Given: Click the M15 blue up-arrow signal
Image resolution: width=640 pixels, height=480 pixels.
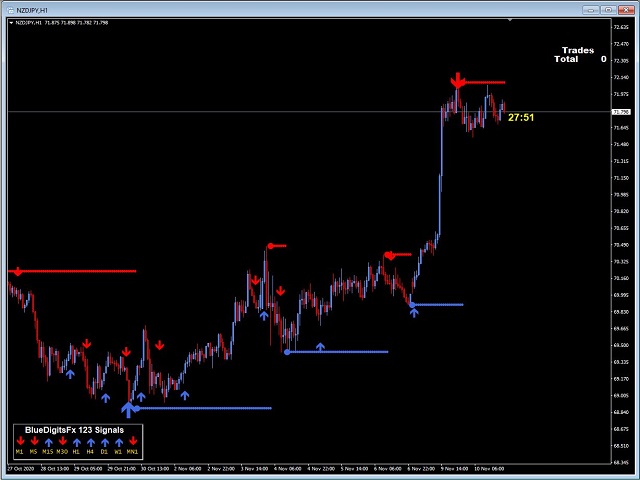Looking at the screenshot, I should click(x=49, y=442).
